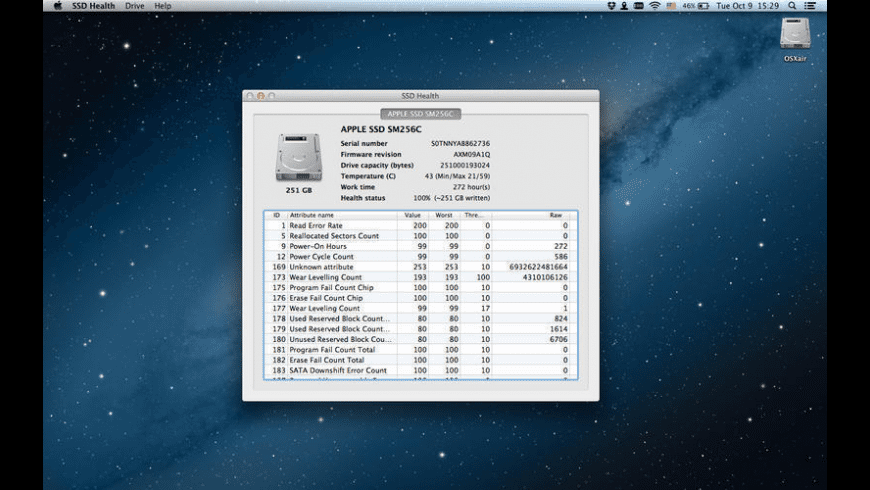Screen dimensions: 870x490
Task: Click the raw value 6706
Action: coord(559,340)
